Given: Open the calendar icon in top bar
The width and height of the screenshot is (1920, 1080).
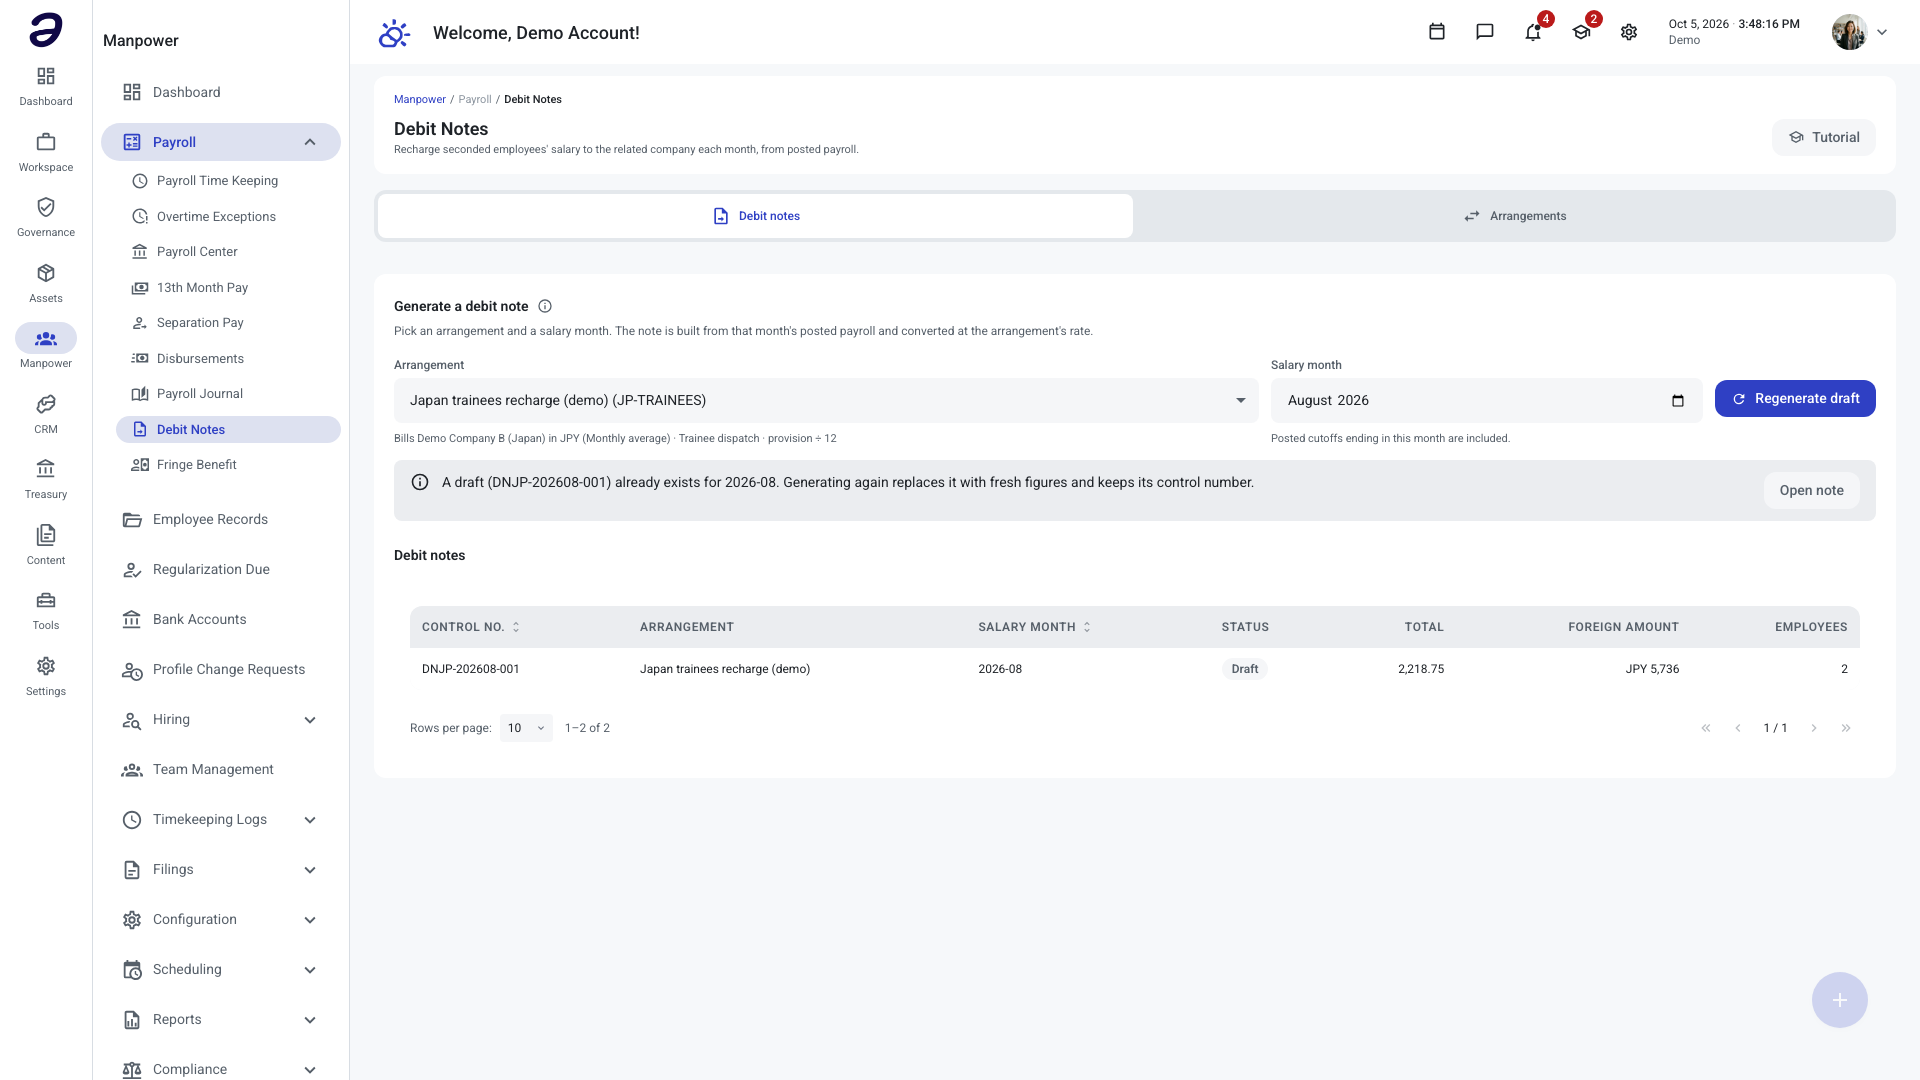Looking at the screenshot, I should point(1437,32).
